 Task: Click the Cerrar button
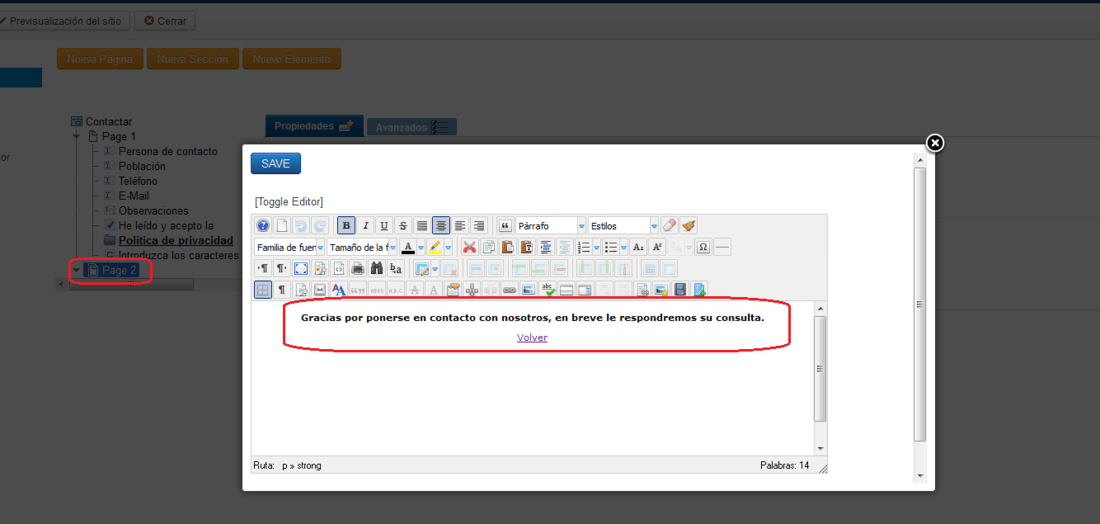[165, 21]
